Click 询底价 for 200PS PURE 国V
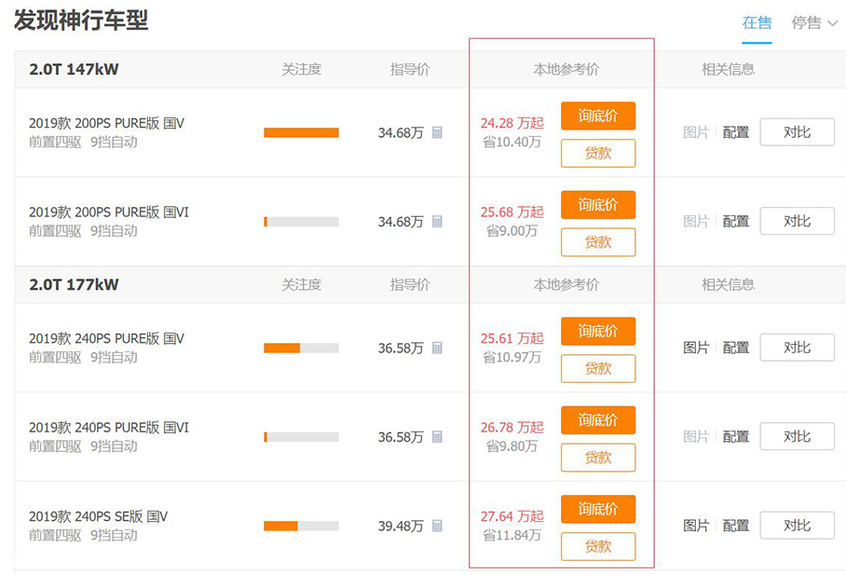Image resolution: width=846 pixels, height=575 pixels. pos(598,116)
